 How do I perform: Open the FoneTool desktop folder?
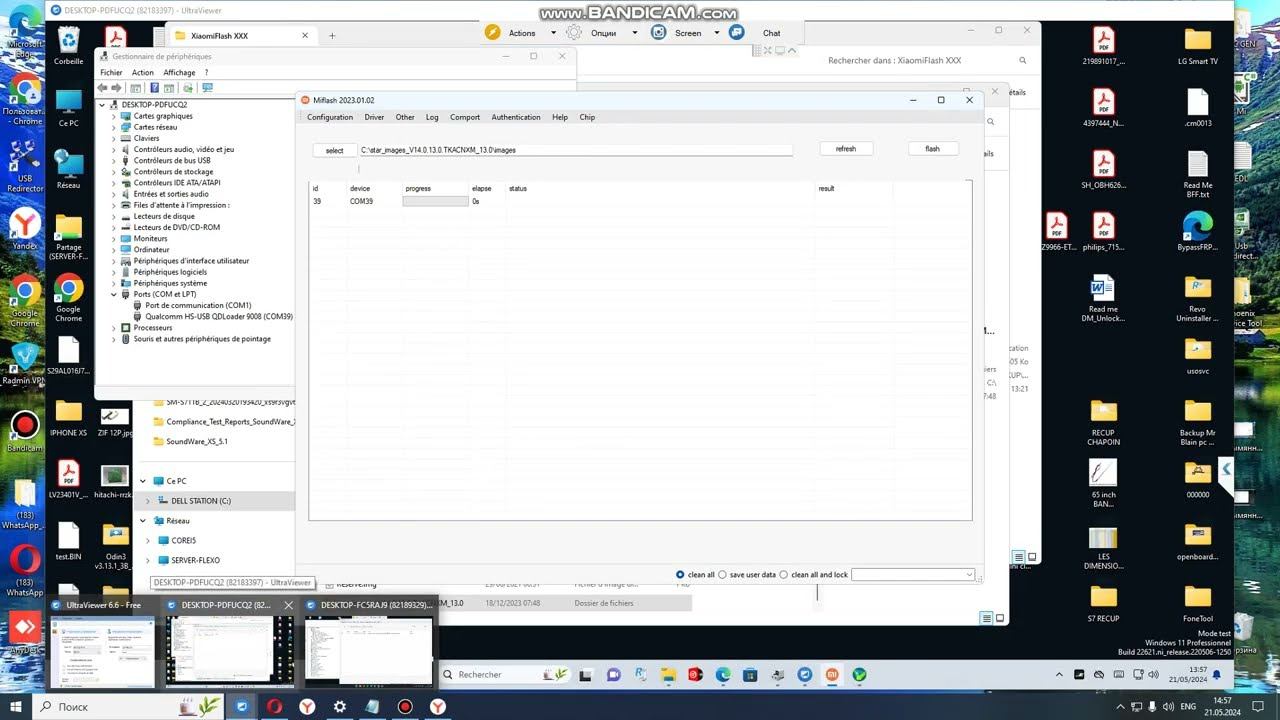pos(1197,603)
